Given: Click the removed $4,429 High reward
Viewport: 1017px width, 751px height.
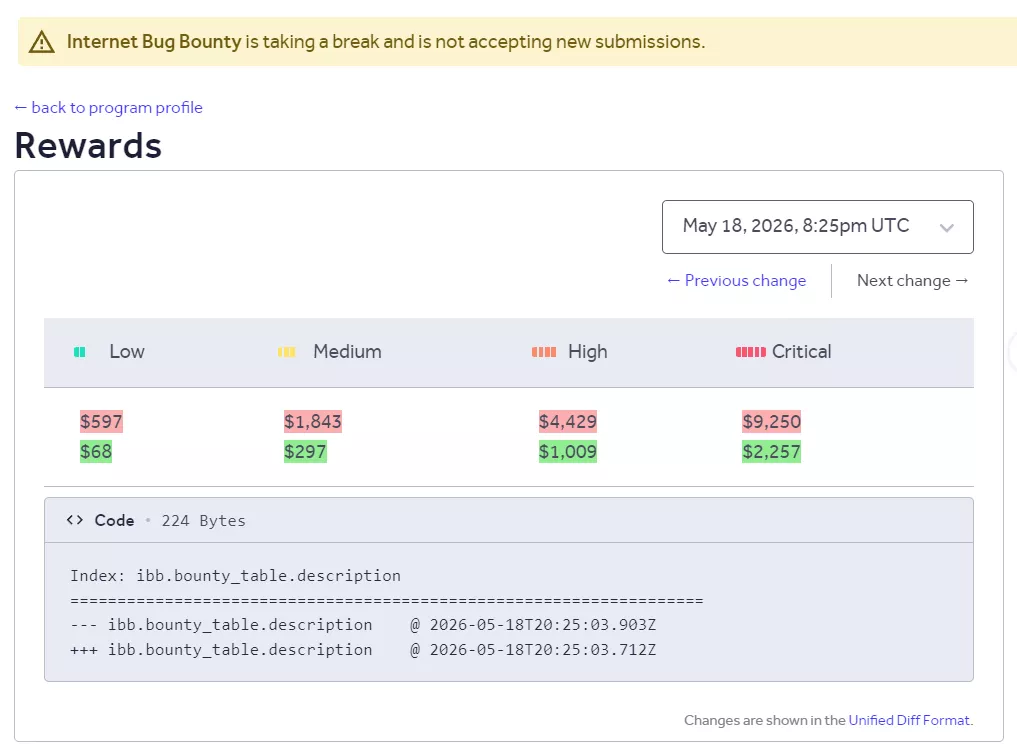Looking at the screenshot, I should pyautogui.click(x=568, y=422).
